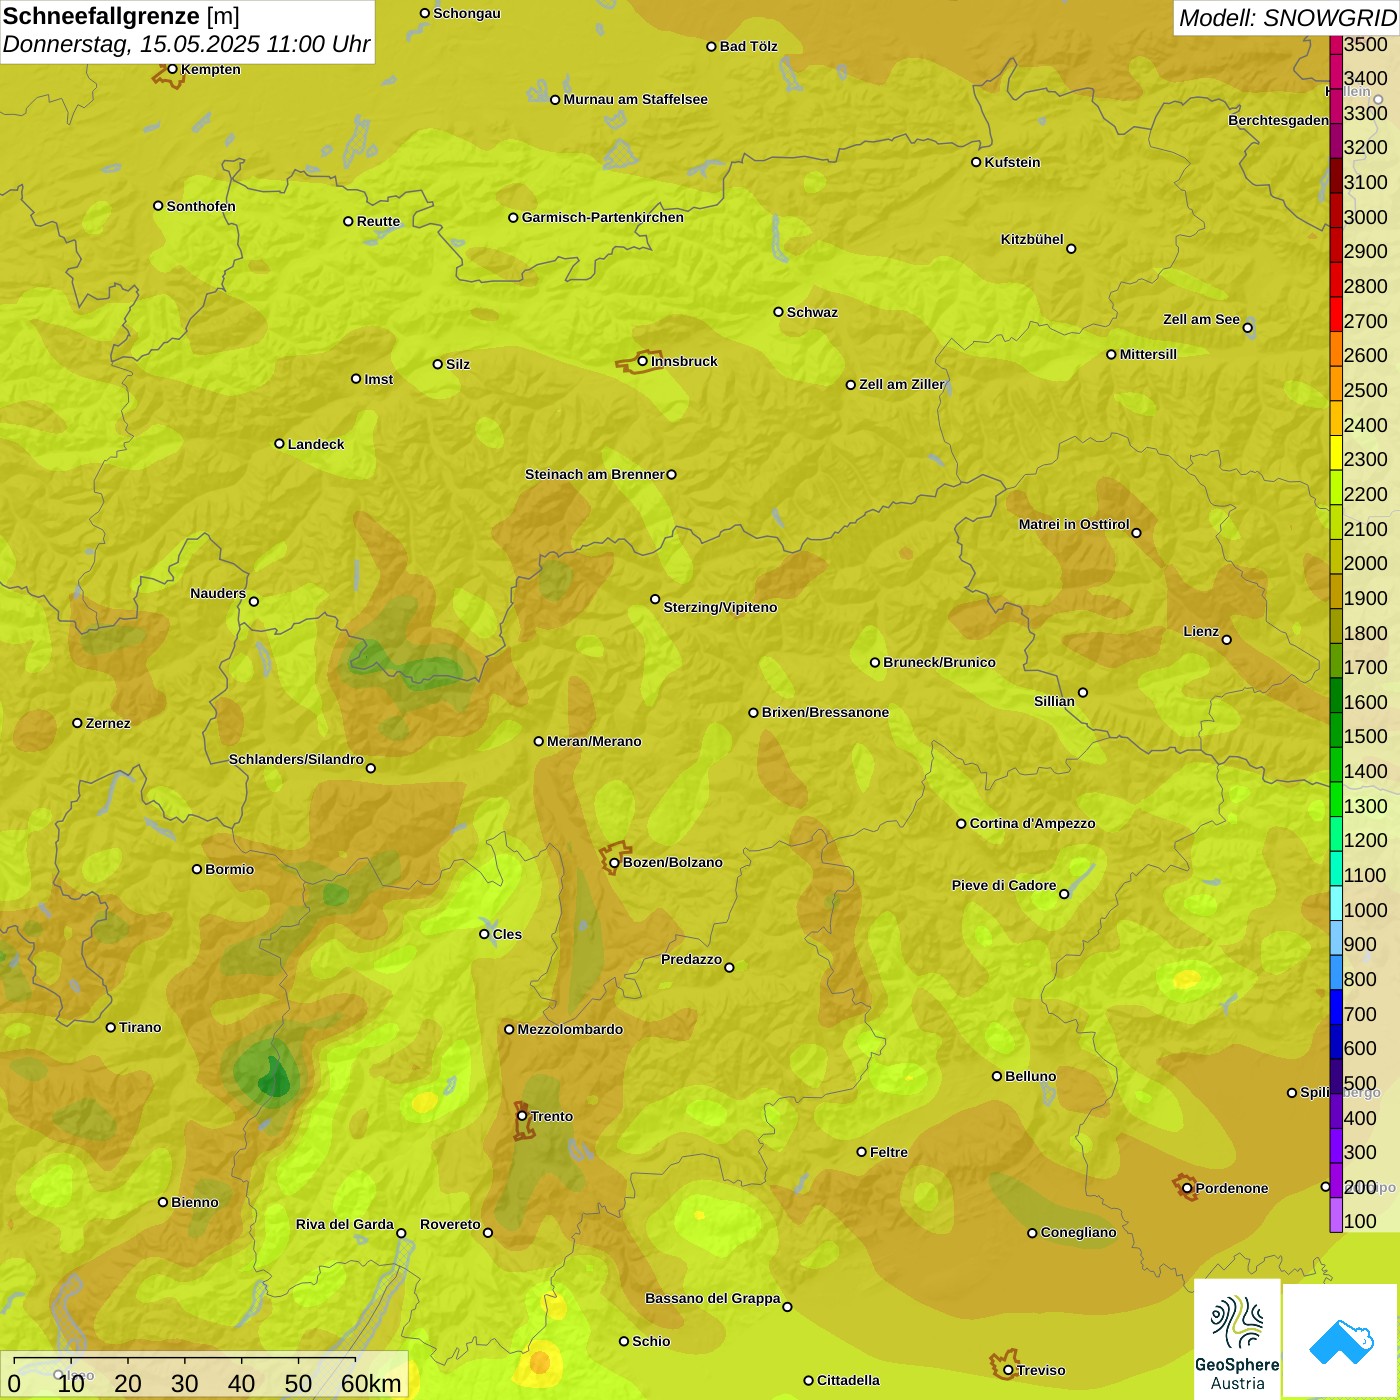Click the 'Cittadella' label

tap(848, 1380)
